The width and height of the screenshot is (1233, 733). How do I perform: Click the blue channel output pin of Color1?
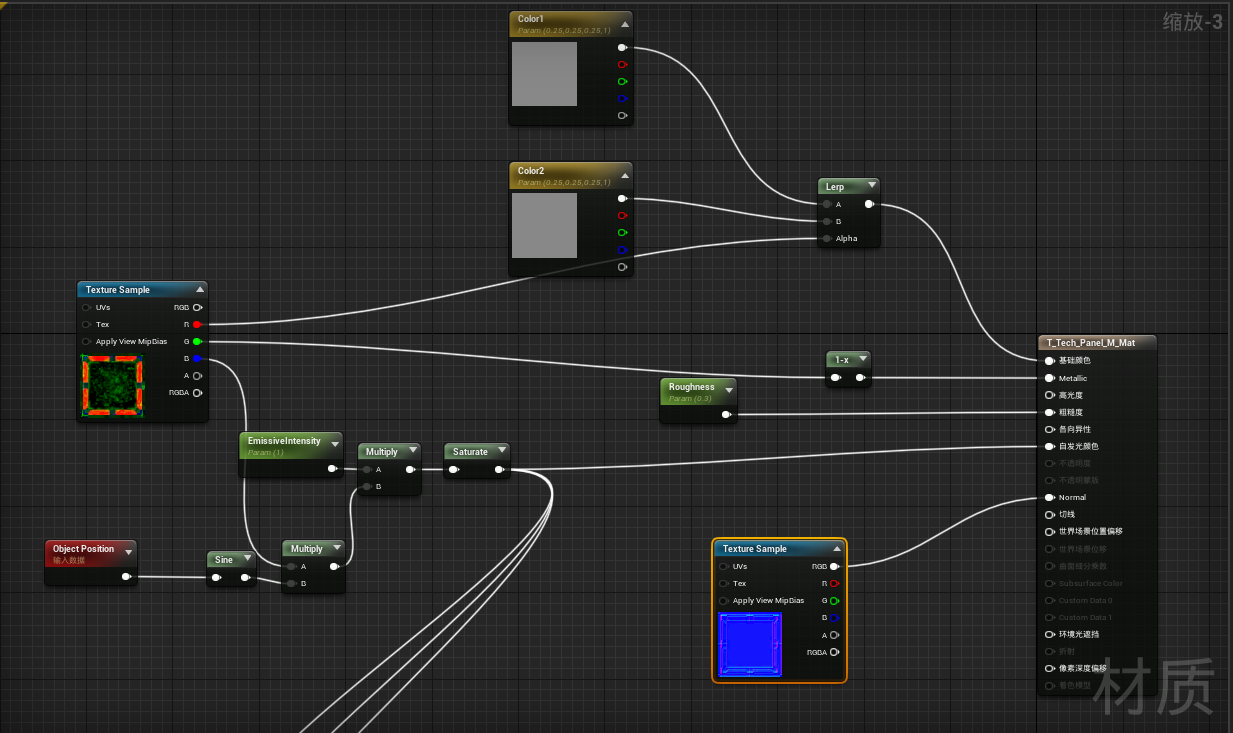[622, 98]
